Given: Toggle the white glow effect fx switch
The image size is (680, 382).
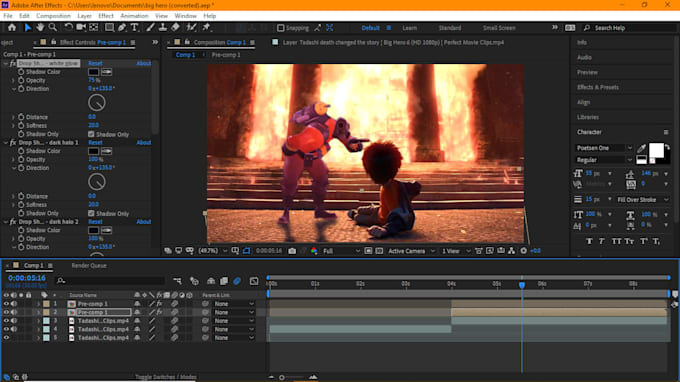Looking at the screenshot, I should [x=13, y=63].
